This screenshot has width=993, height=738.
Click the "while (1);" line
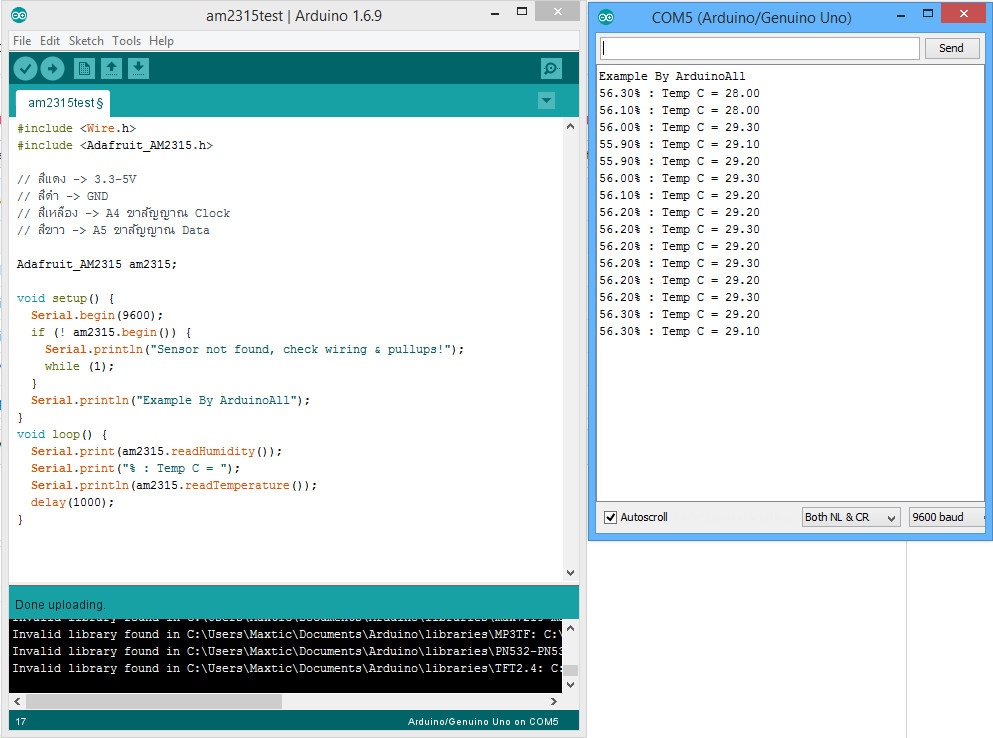tap(79, 367)
